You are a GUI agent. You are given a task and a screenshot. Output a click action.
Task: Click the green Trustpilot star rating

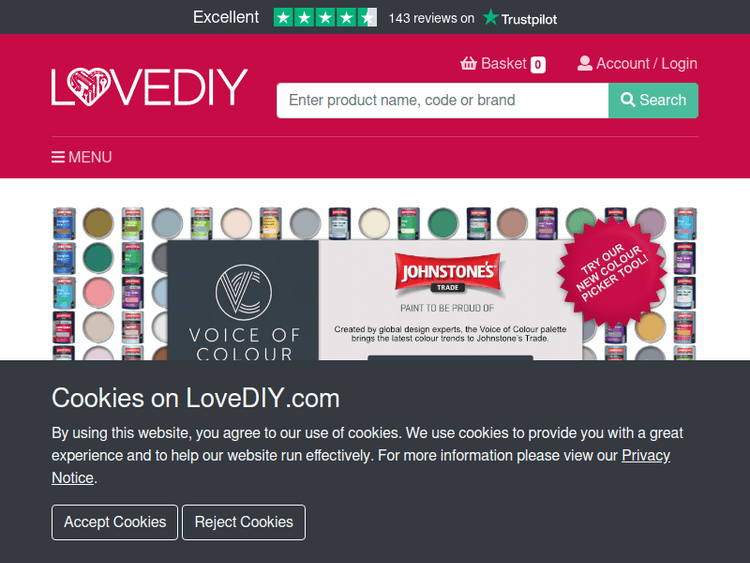(x=325, y=18)
